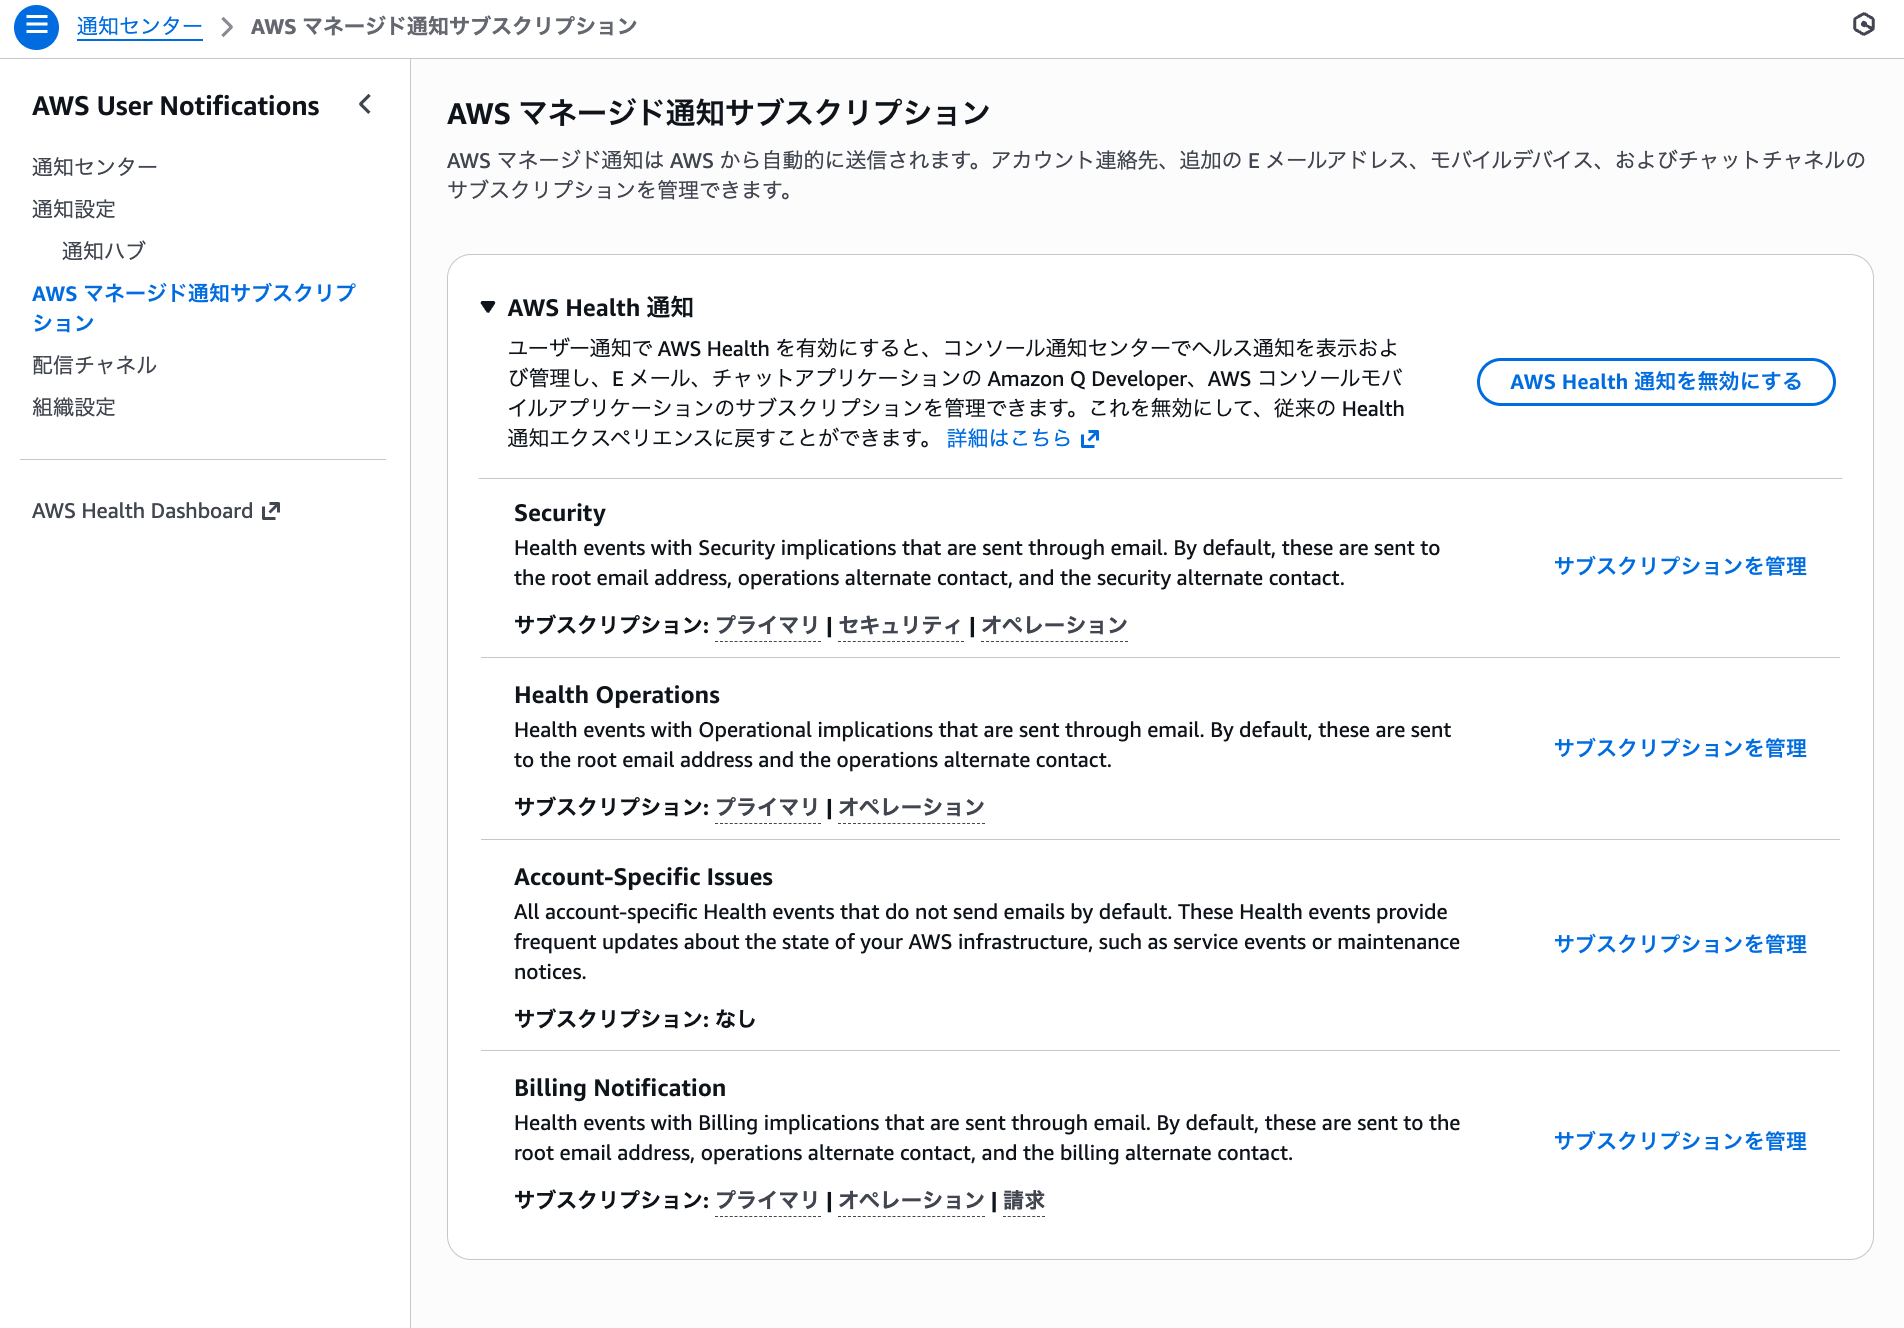Select 通知設定 in the sidebar
The height and width of the screenshot is (1328, 1904).
tap(73, 209)
